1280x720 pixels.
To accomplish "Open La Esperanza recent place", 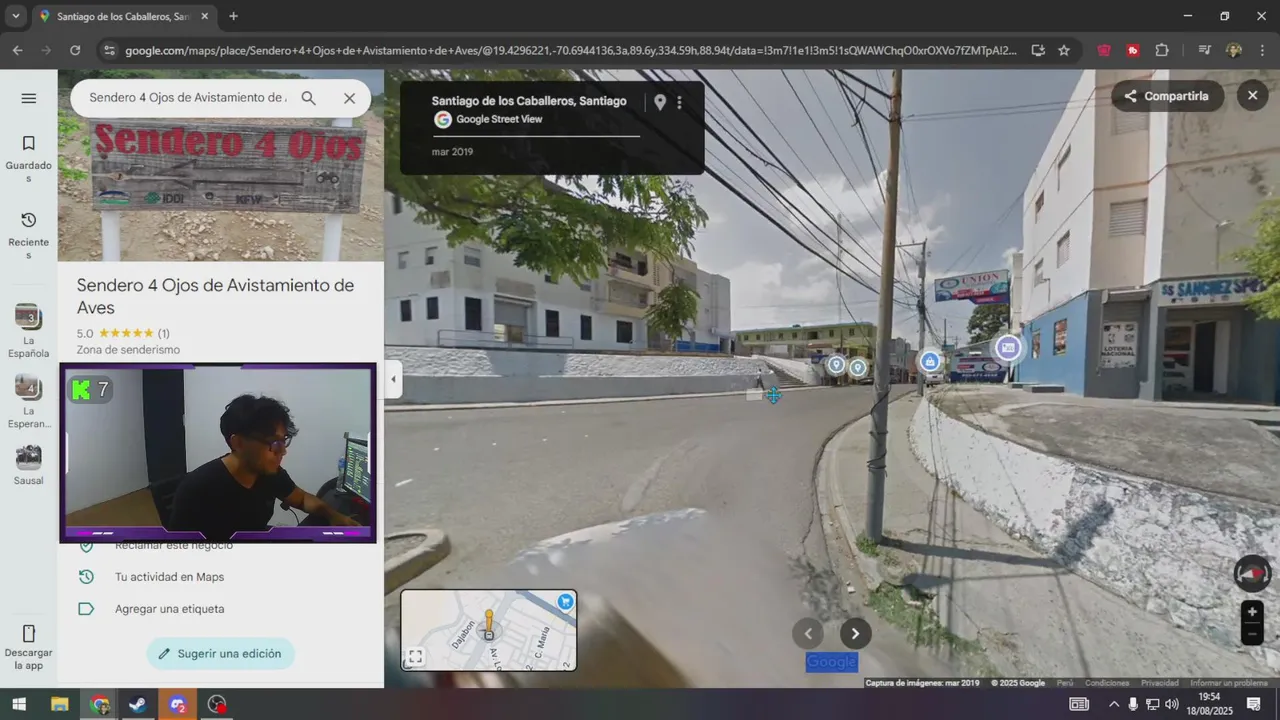I will click(x=28, y=402).
